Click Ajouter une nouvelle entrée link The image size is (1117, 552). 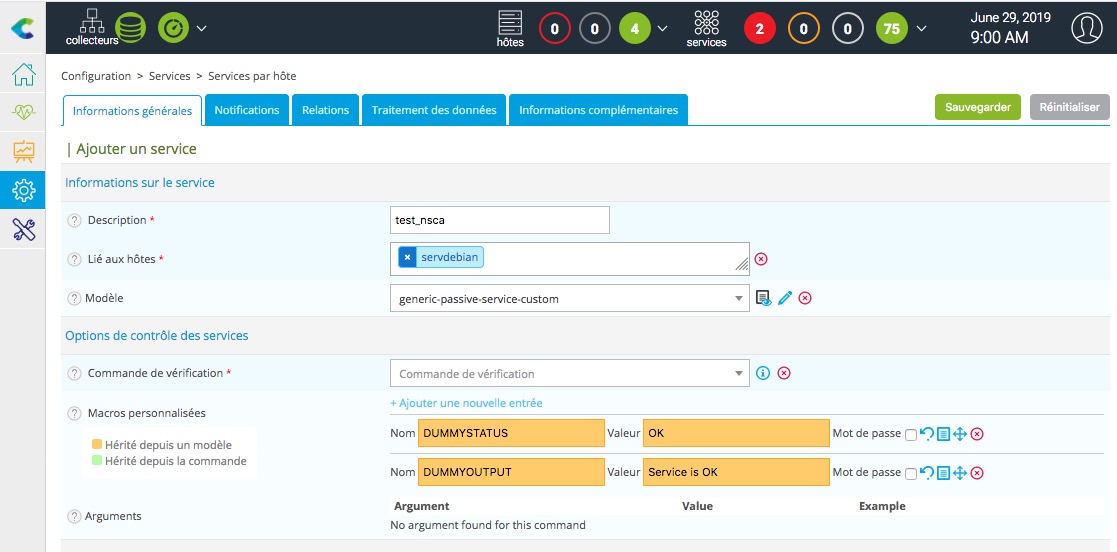coord(466,403)
